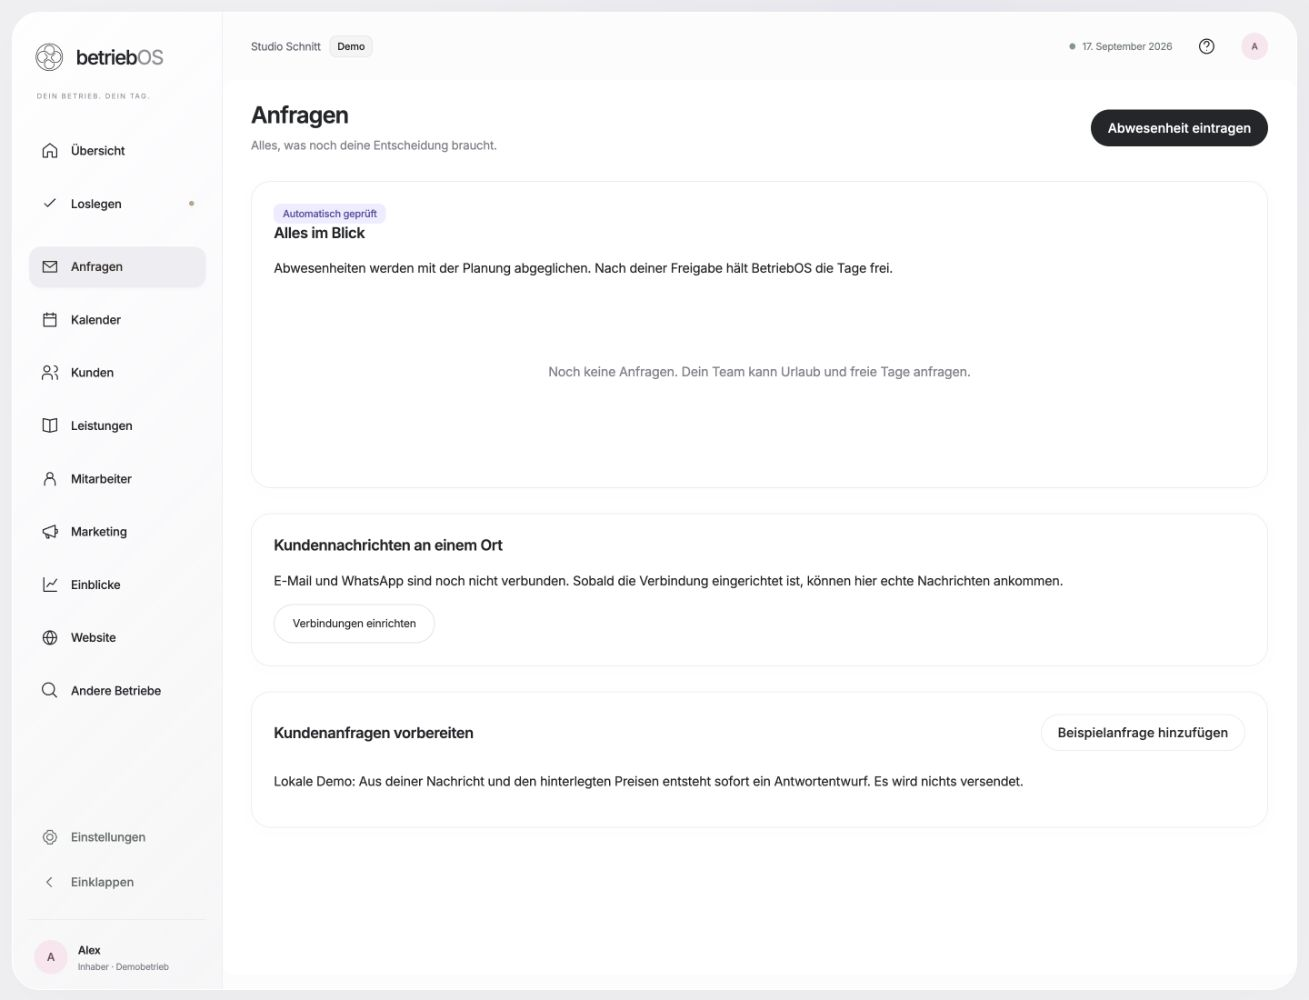The image size is (1309, 1000).
Task: Select the Marketing megaphone icon
Action: click(50, 532)
